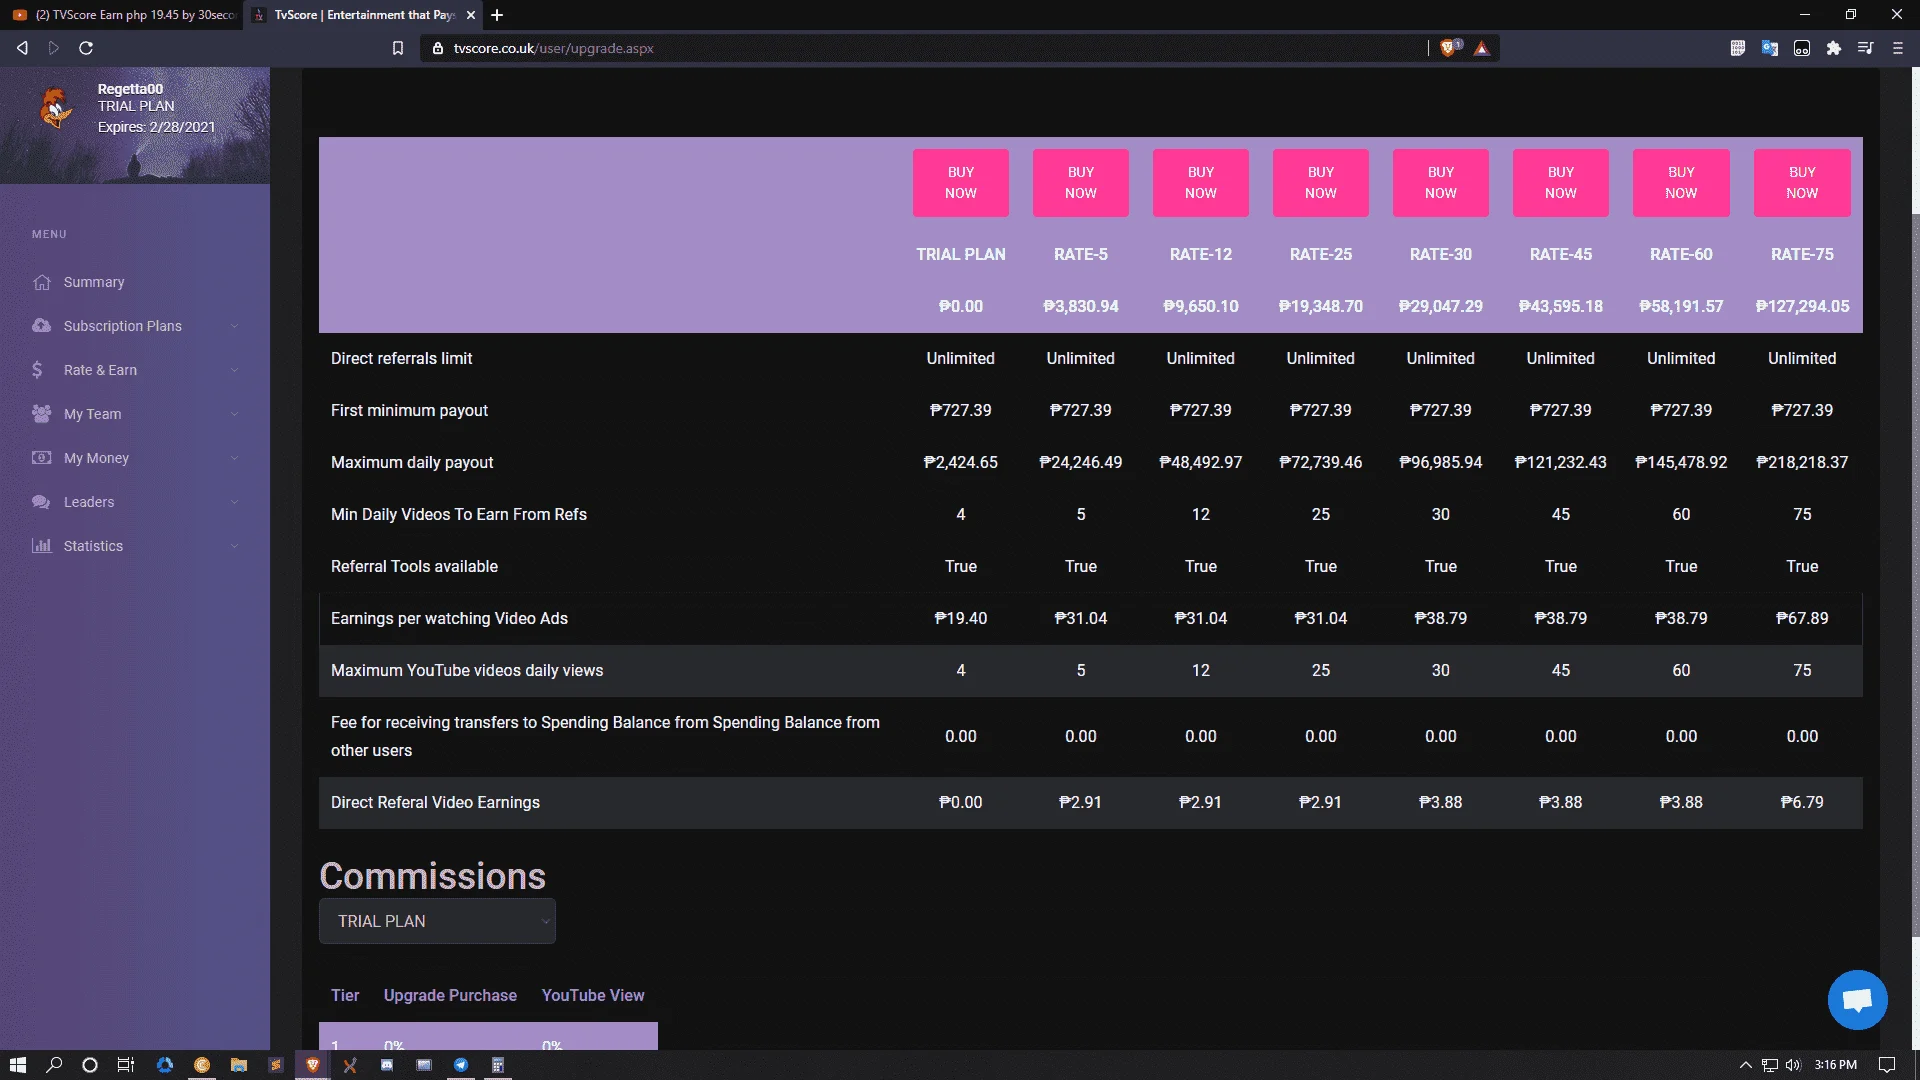
Task: Open the Google Translate extension icon
Action: coord(1770,48)
